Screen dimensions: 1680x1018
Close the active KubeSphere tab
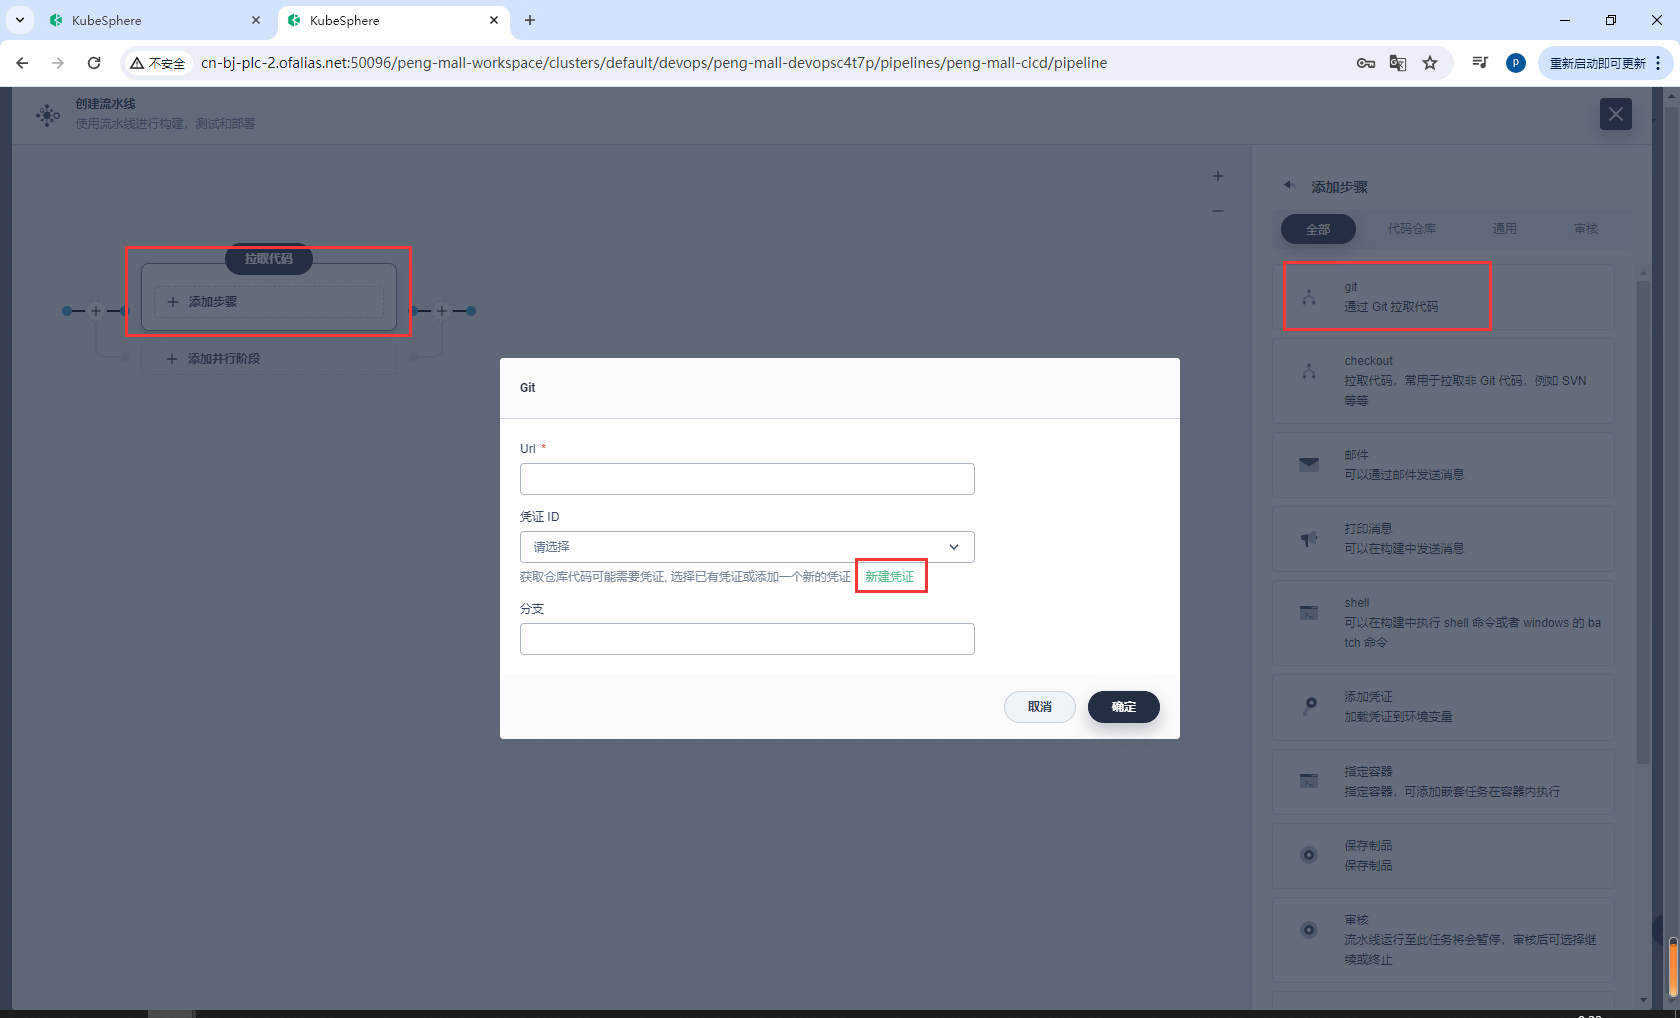(494, 20)
